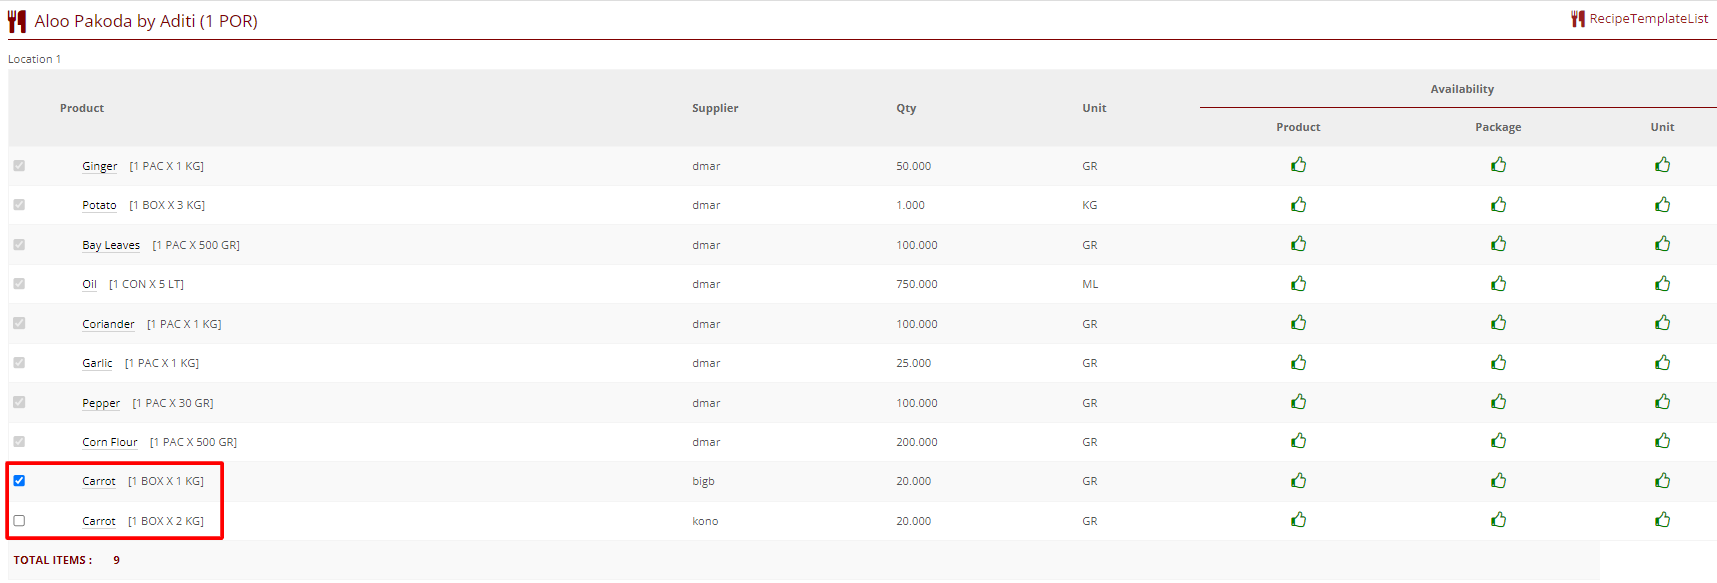Click Product thumbs-up icon for Pepper

pyautogui.click(x=1298, y=402)
